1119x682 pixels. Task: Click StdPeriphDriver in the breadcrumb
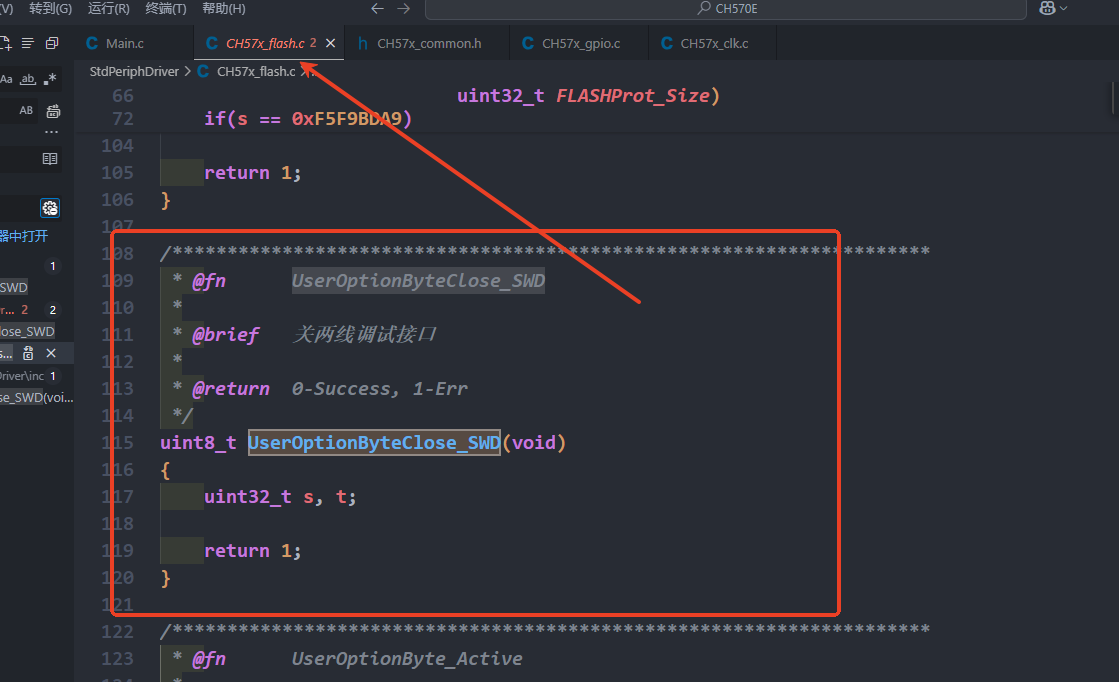[x=134, y=71]
